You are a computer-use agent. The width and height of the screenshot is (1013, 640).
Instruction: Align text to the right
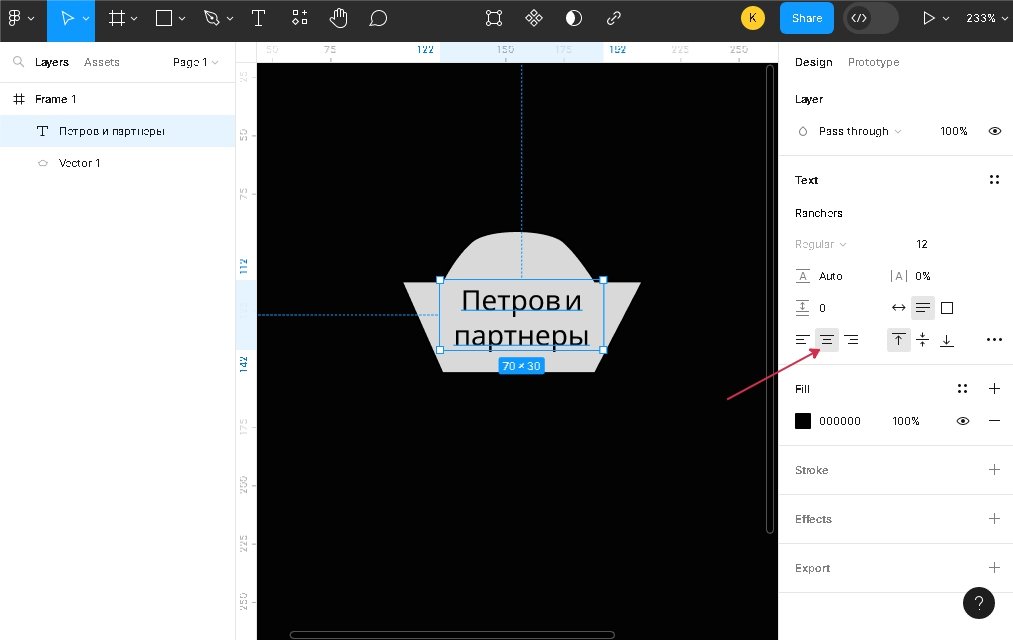[x=851, y=340]
